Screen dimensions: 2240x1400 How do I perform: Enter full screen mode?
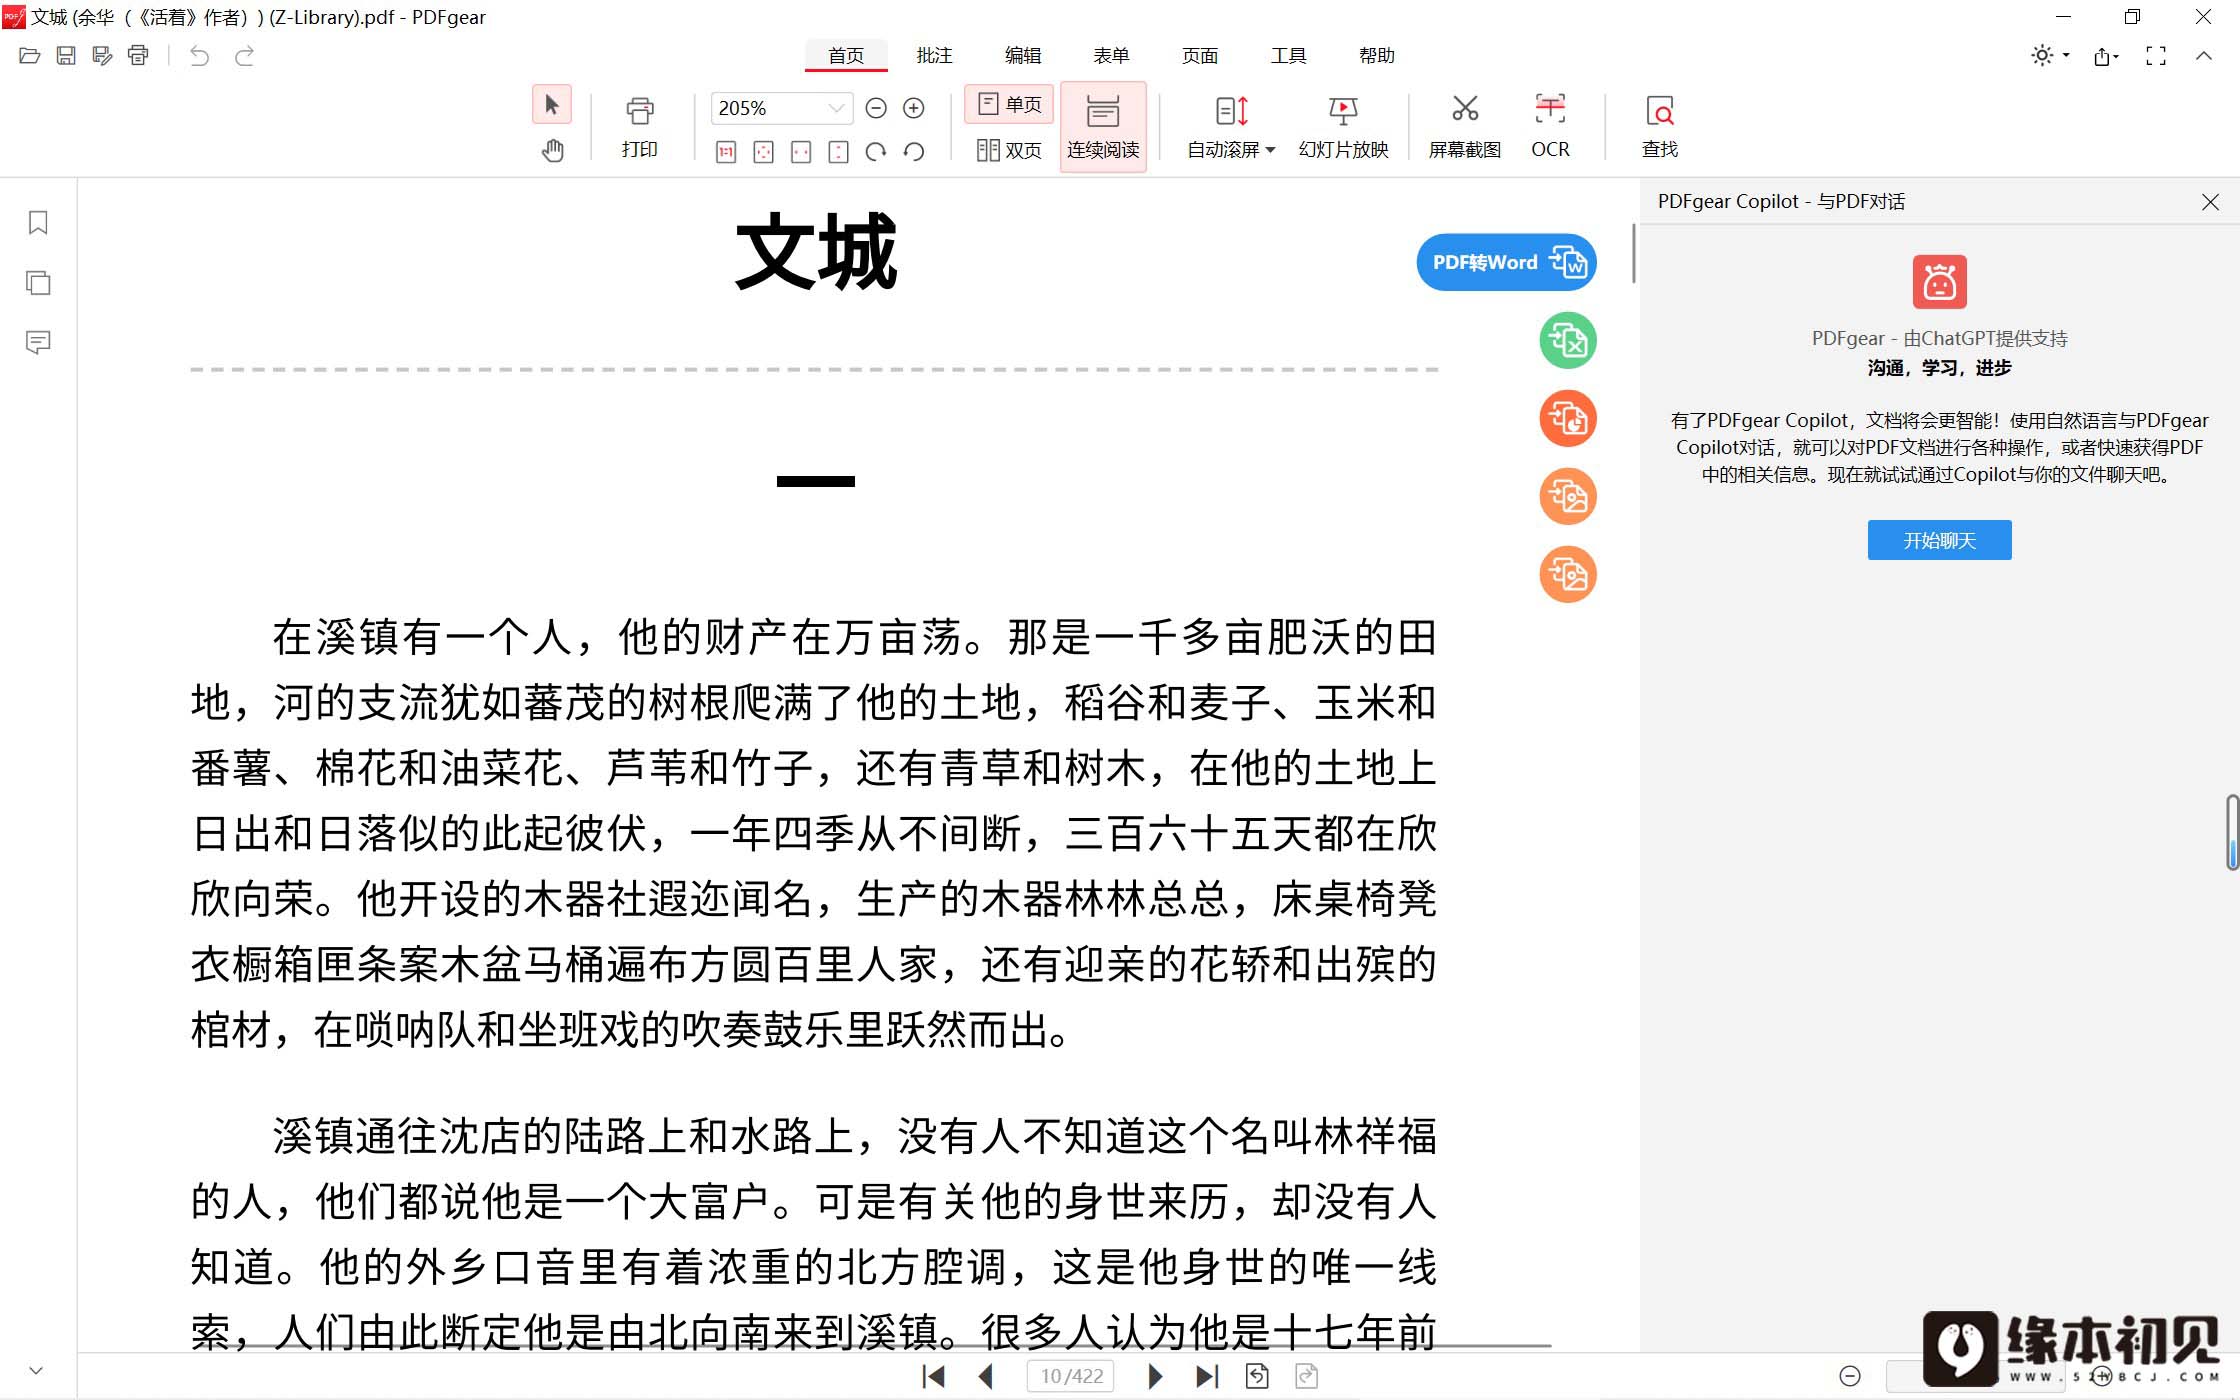click(2156, 56)
